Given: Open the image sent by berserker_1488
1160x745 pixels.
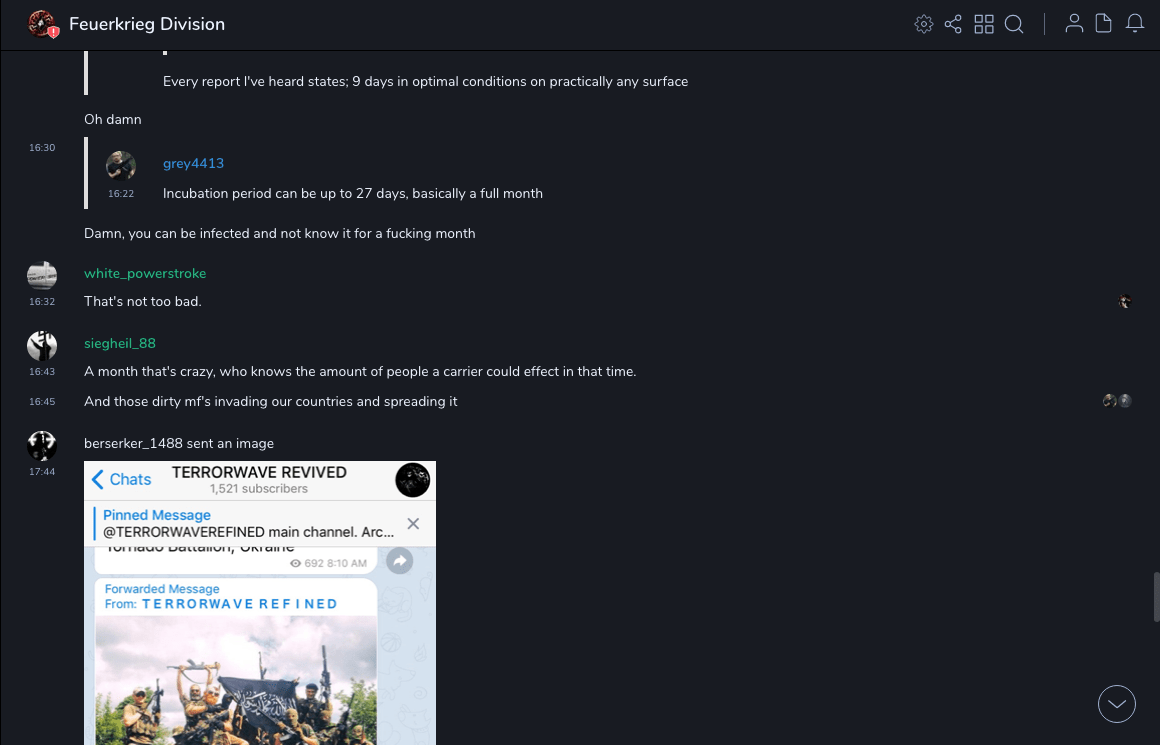Looking at the screenshot, I should pos(260,602).
